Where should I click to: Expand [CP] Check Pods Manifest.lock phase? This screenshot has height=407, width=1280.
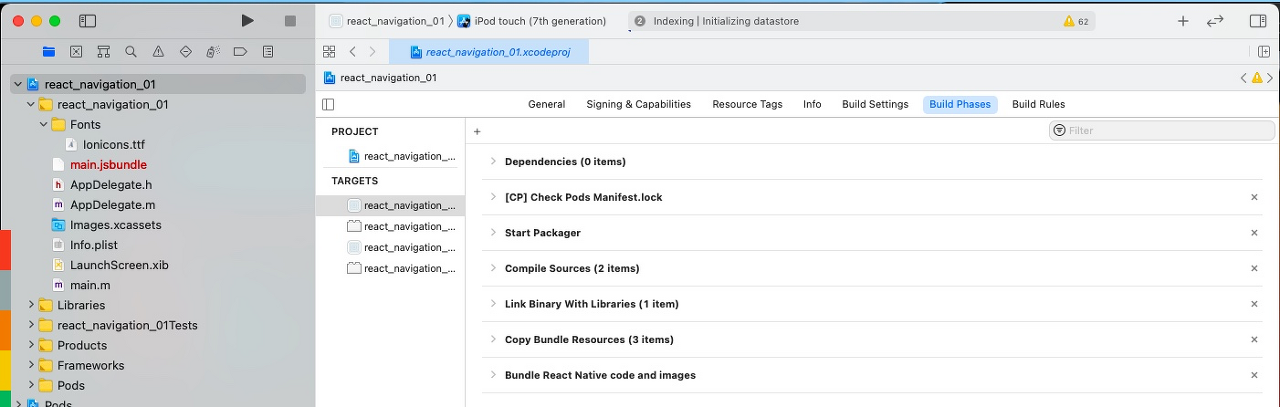click(x=493, y=197)
